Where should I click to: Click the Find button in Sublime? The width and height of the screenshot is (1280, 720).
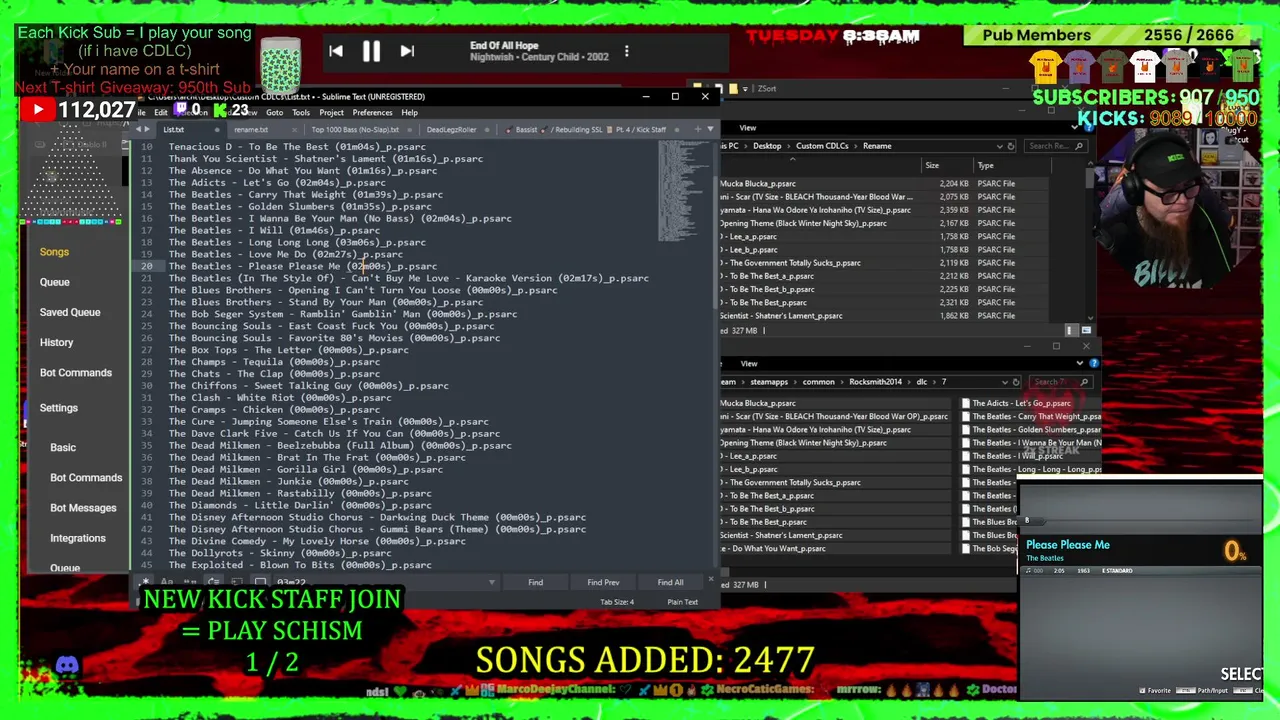coord(535,582)
